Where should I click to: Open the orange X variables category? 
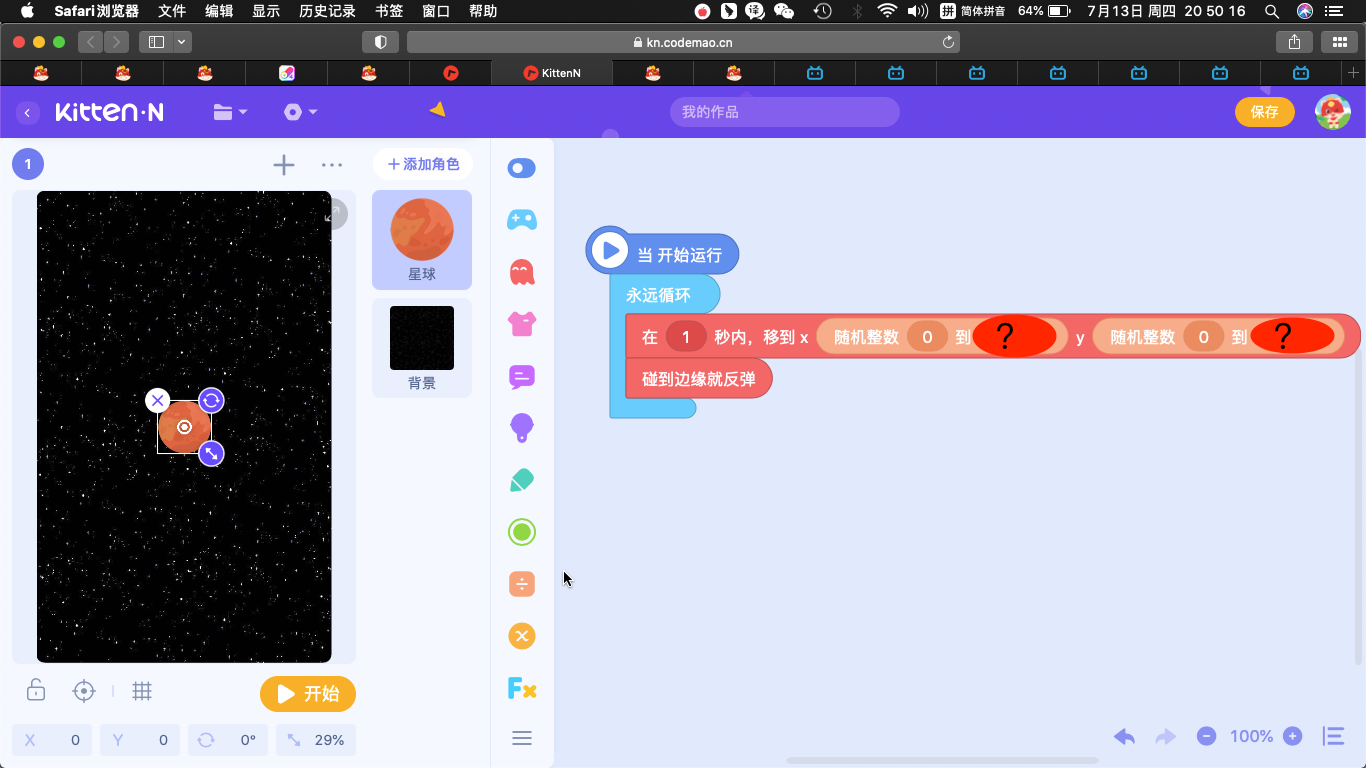[522, 636]
